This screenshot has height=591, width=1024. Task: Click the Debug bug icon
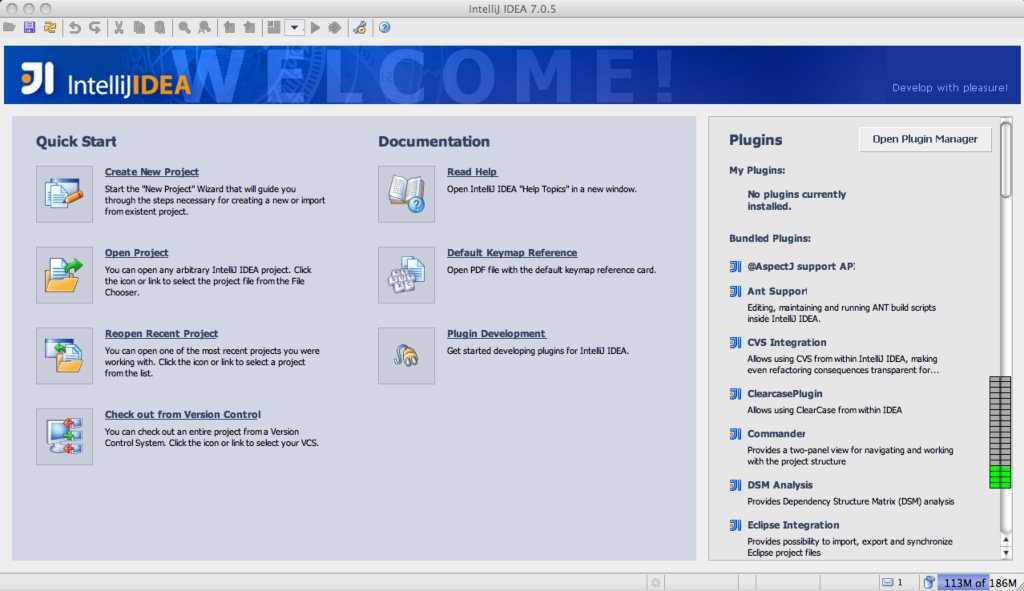tap(335, 27)
